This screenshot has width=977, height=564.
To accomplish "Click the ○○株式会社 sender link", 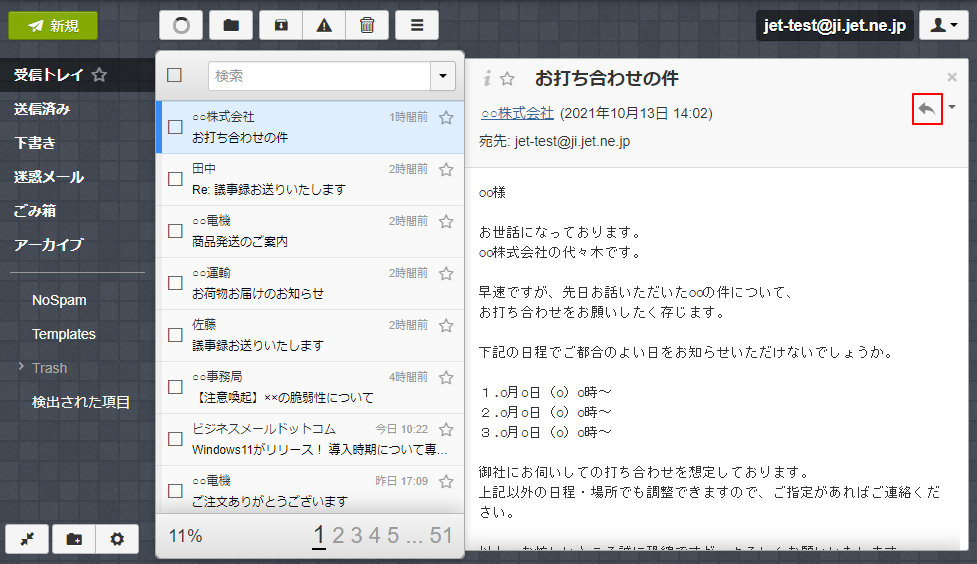I will point(516,113).
